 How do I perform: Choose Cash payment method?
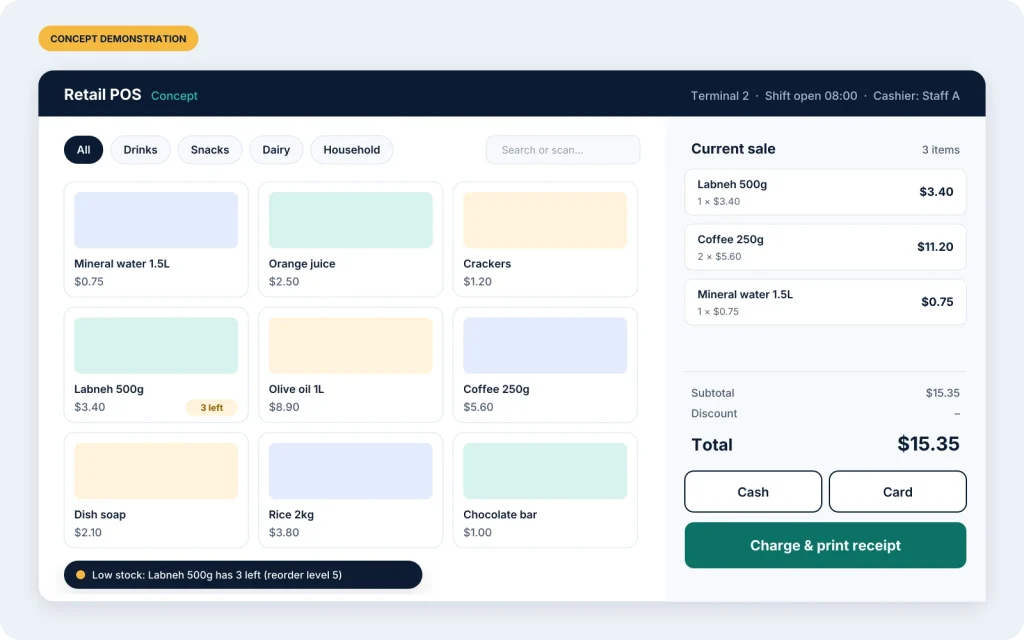tap(753, 492)
